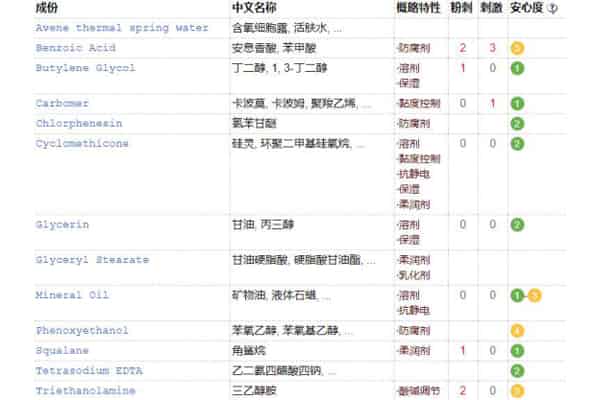
Task: Open the Triethanolamine ingredient link
Action: coord(85,391)
